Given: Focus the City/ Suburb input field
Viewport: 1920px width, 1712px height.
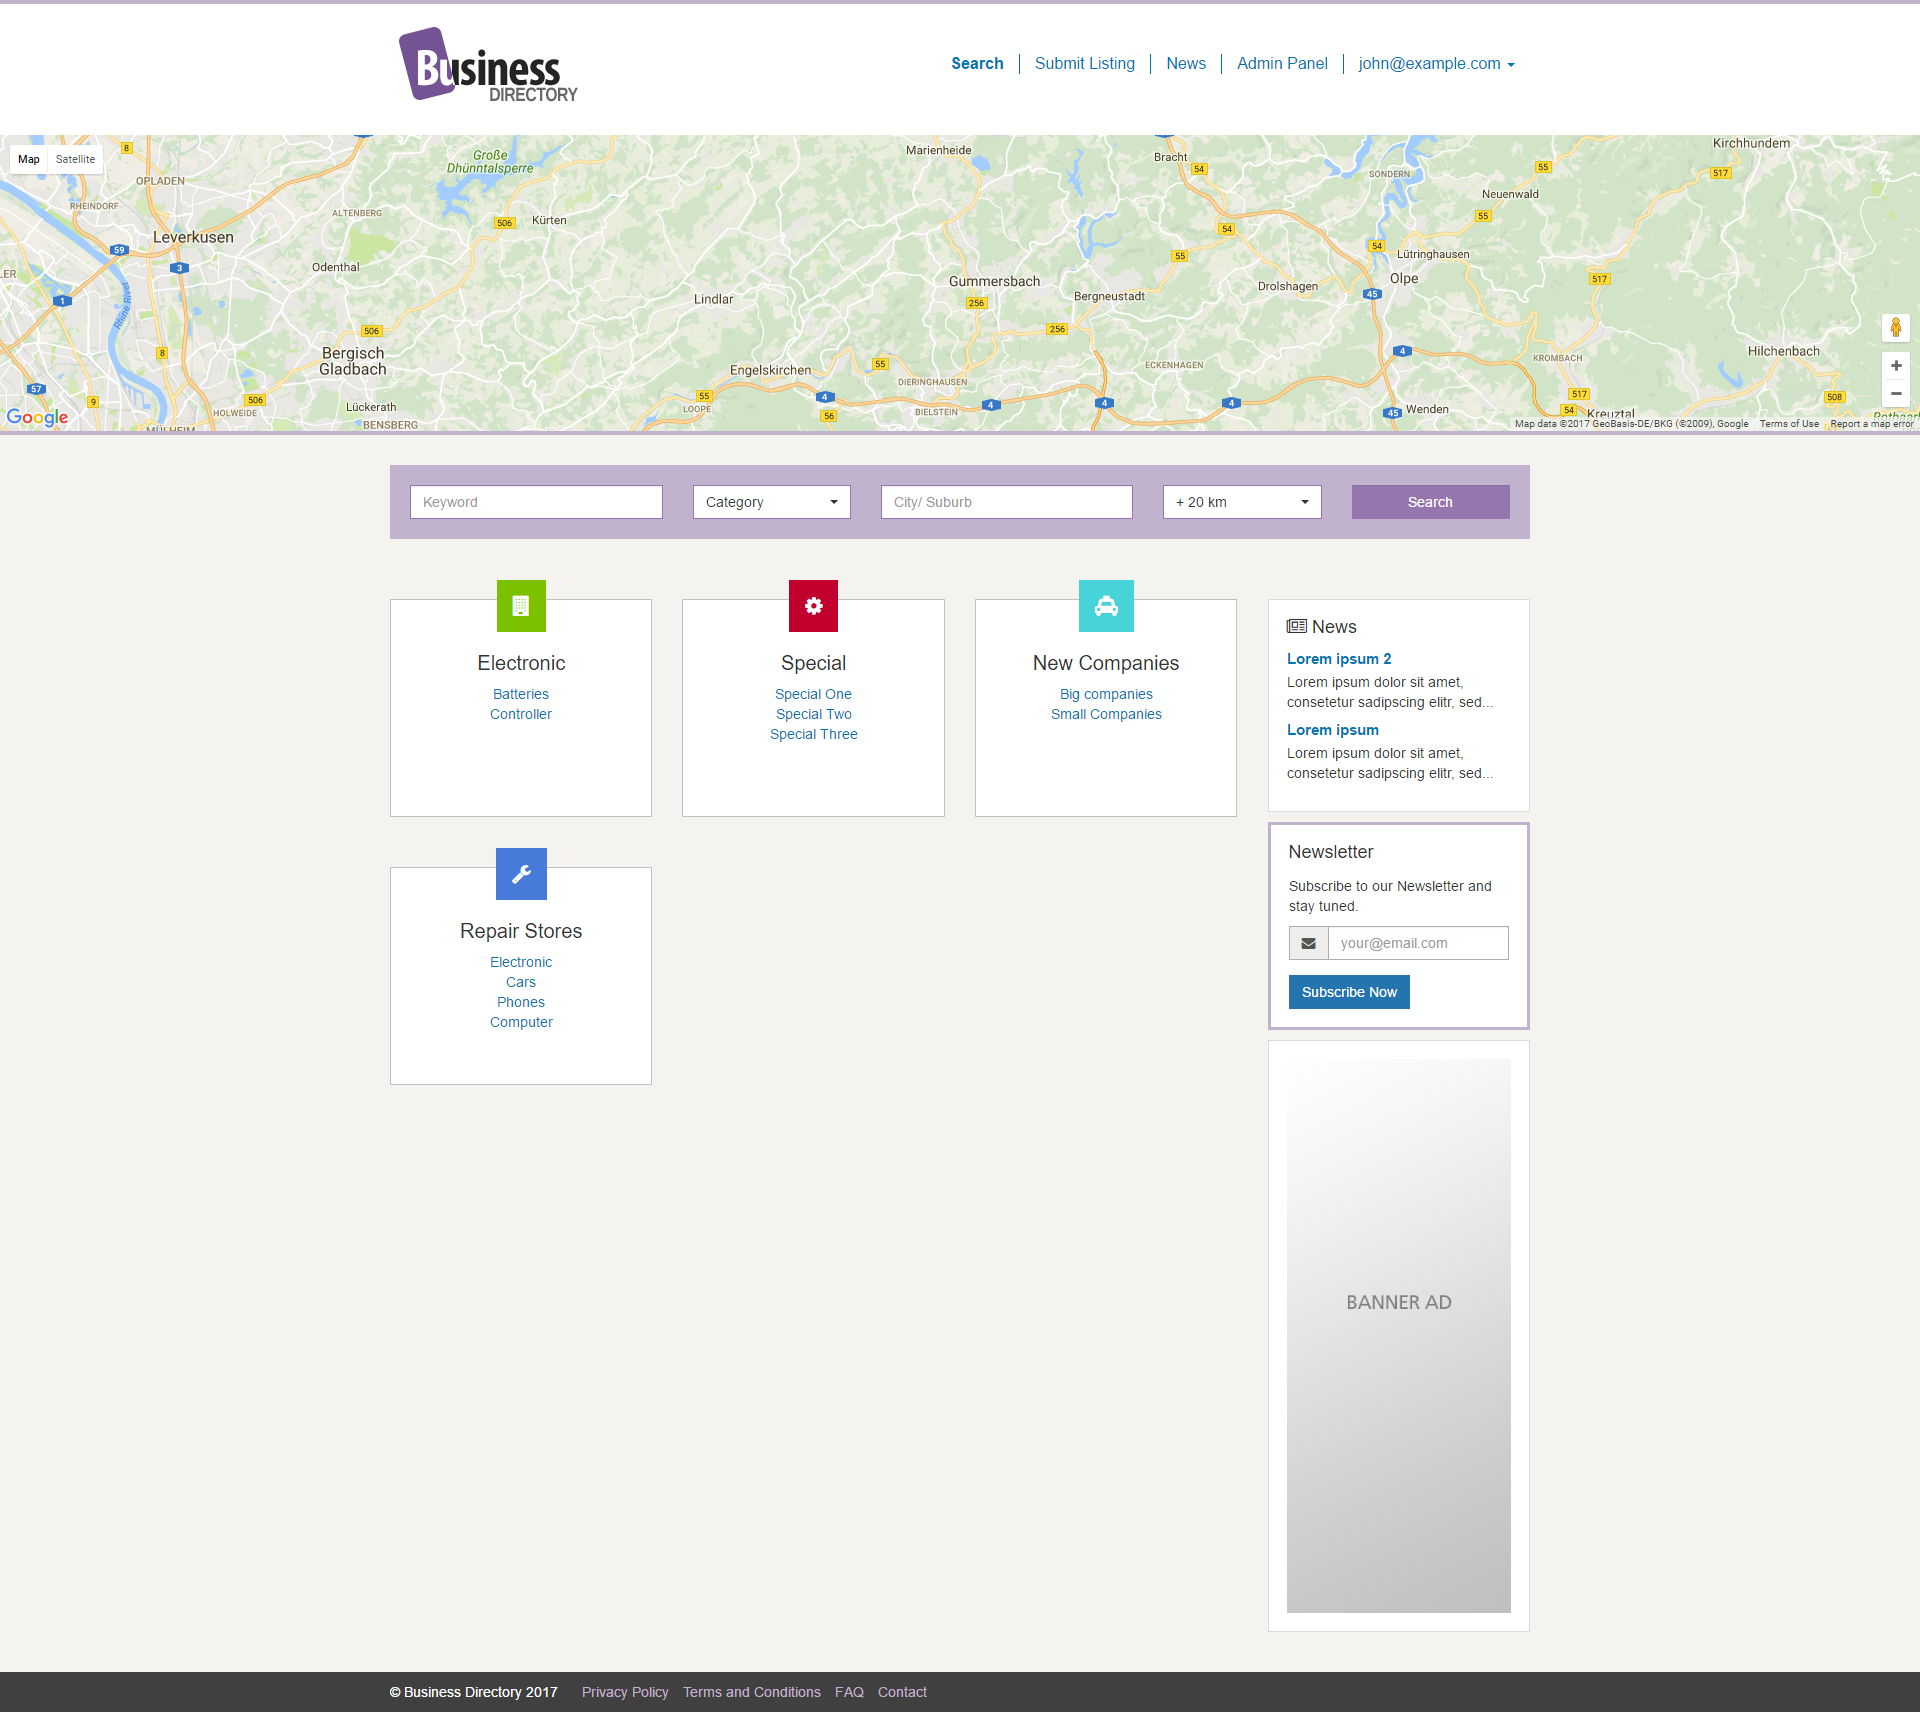Looking at the screenshot, I should pyautogui.click(x=1006, y=502).
